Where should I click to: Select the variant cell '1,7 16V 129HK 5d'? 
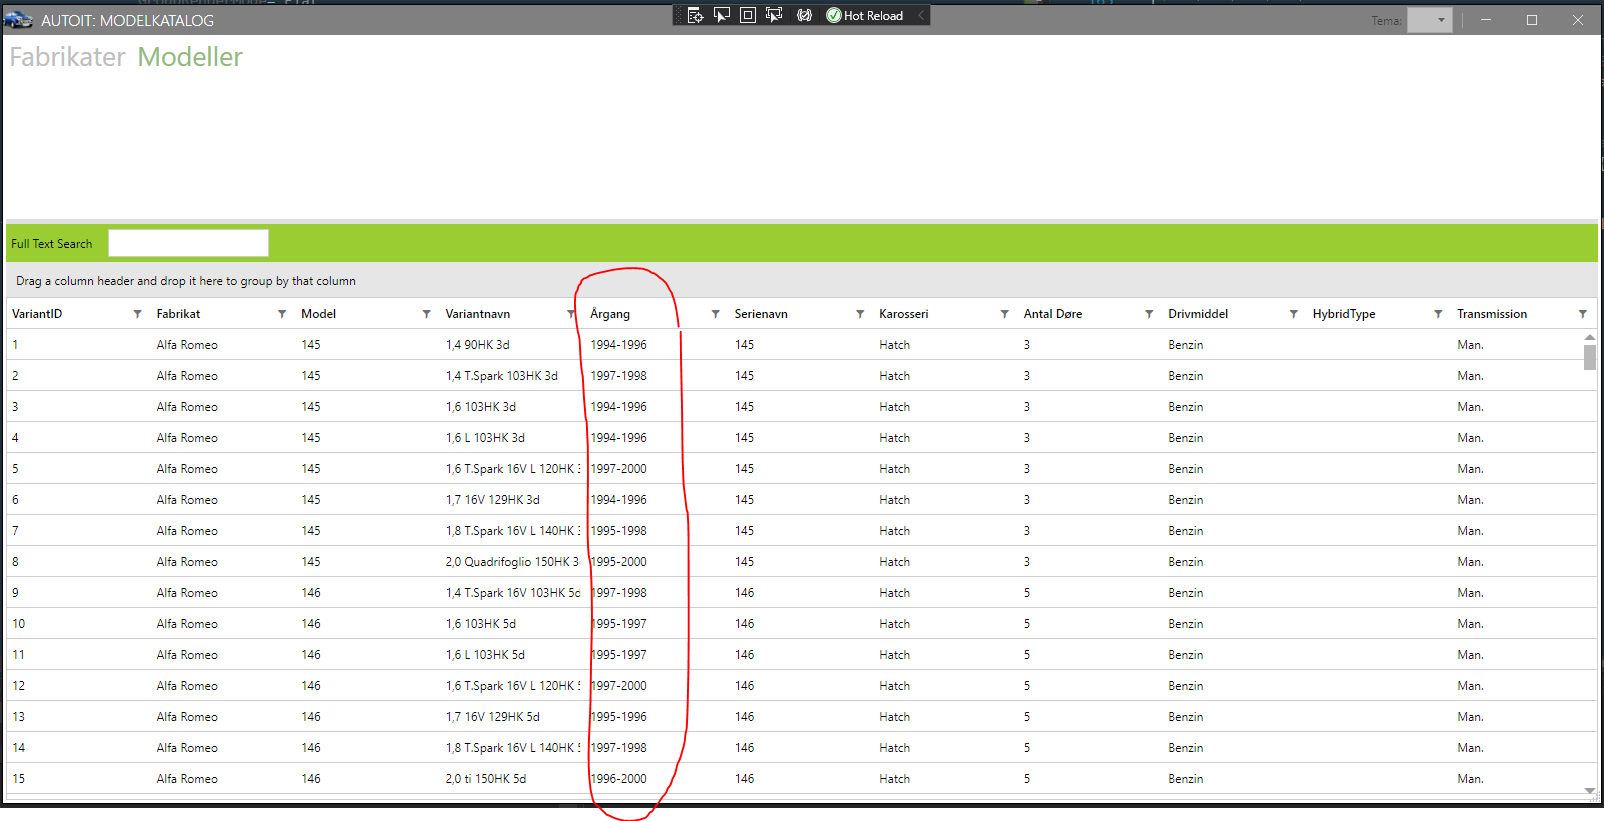point(493,717)
